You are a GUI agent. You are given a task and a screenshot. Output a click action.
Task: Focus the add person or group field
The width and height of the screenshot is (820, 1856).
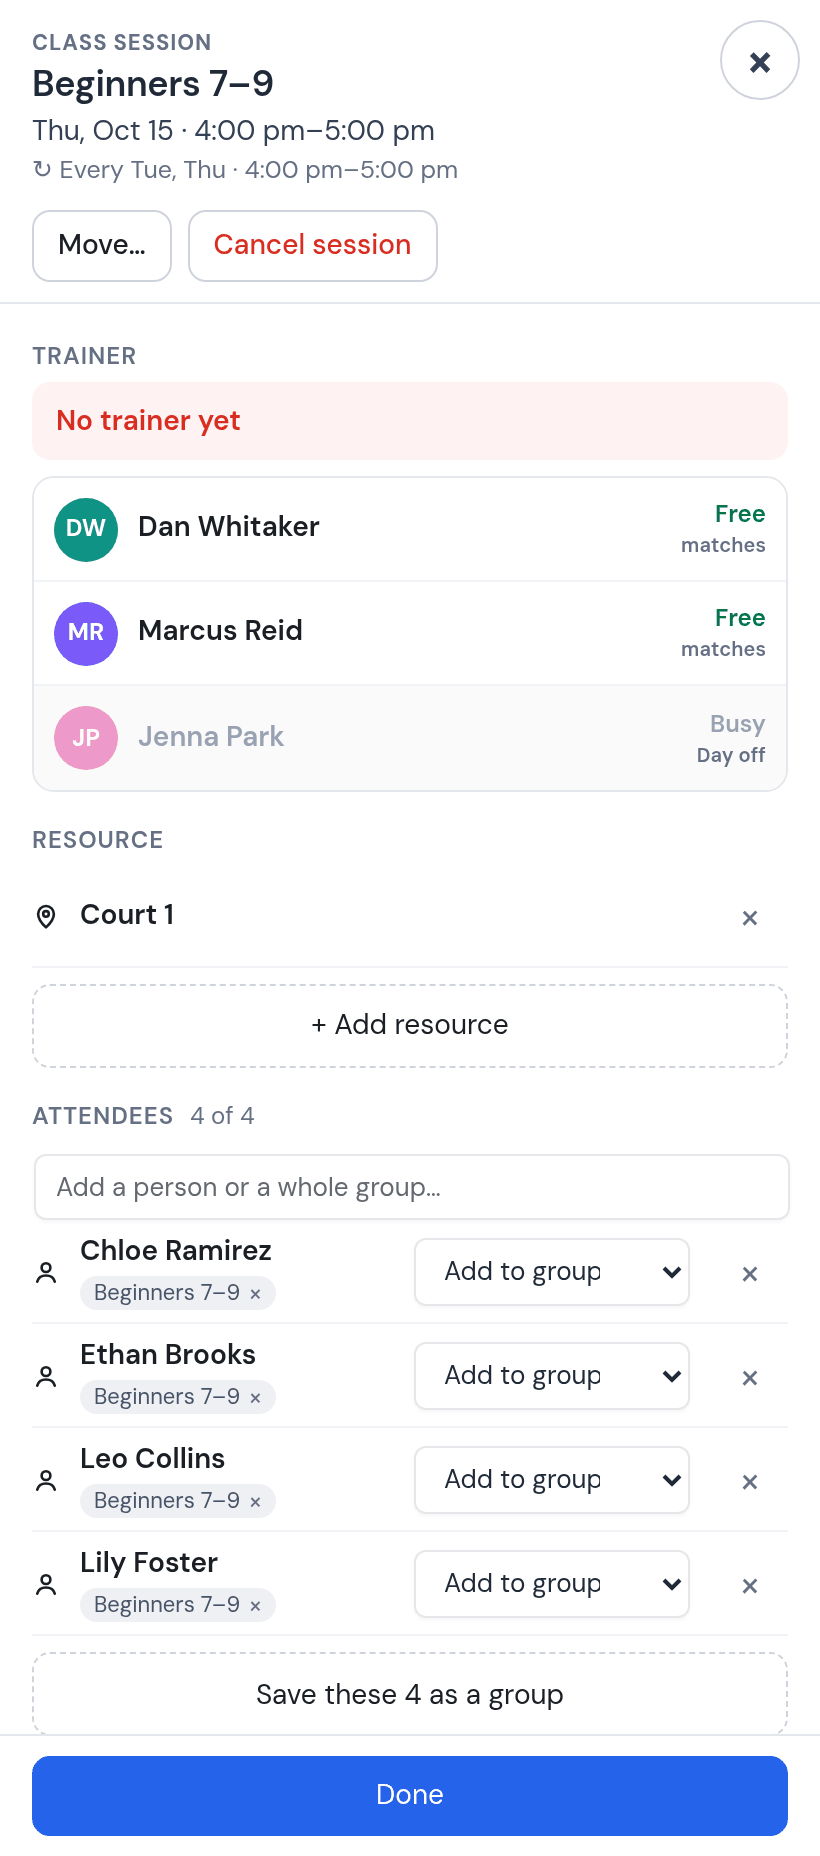coord(412,1187)
